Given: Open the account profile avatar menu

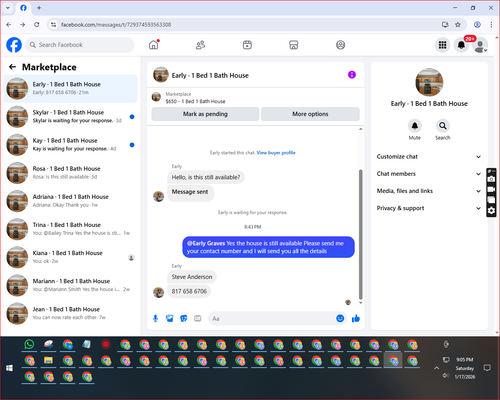Looking at the screenshot, I should click(x=480, y=45).
